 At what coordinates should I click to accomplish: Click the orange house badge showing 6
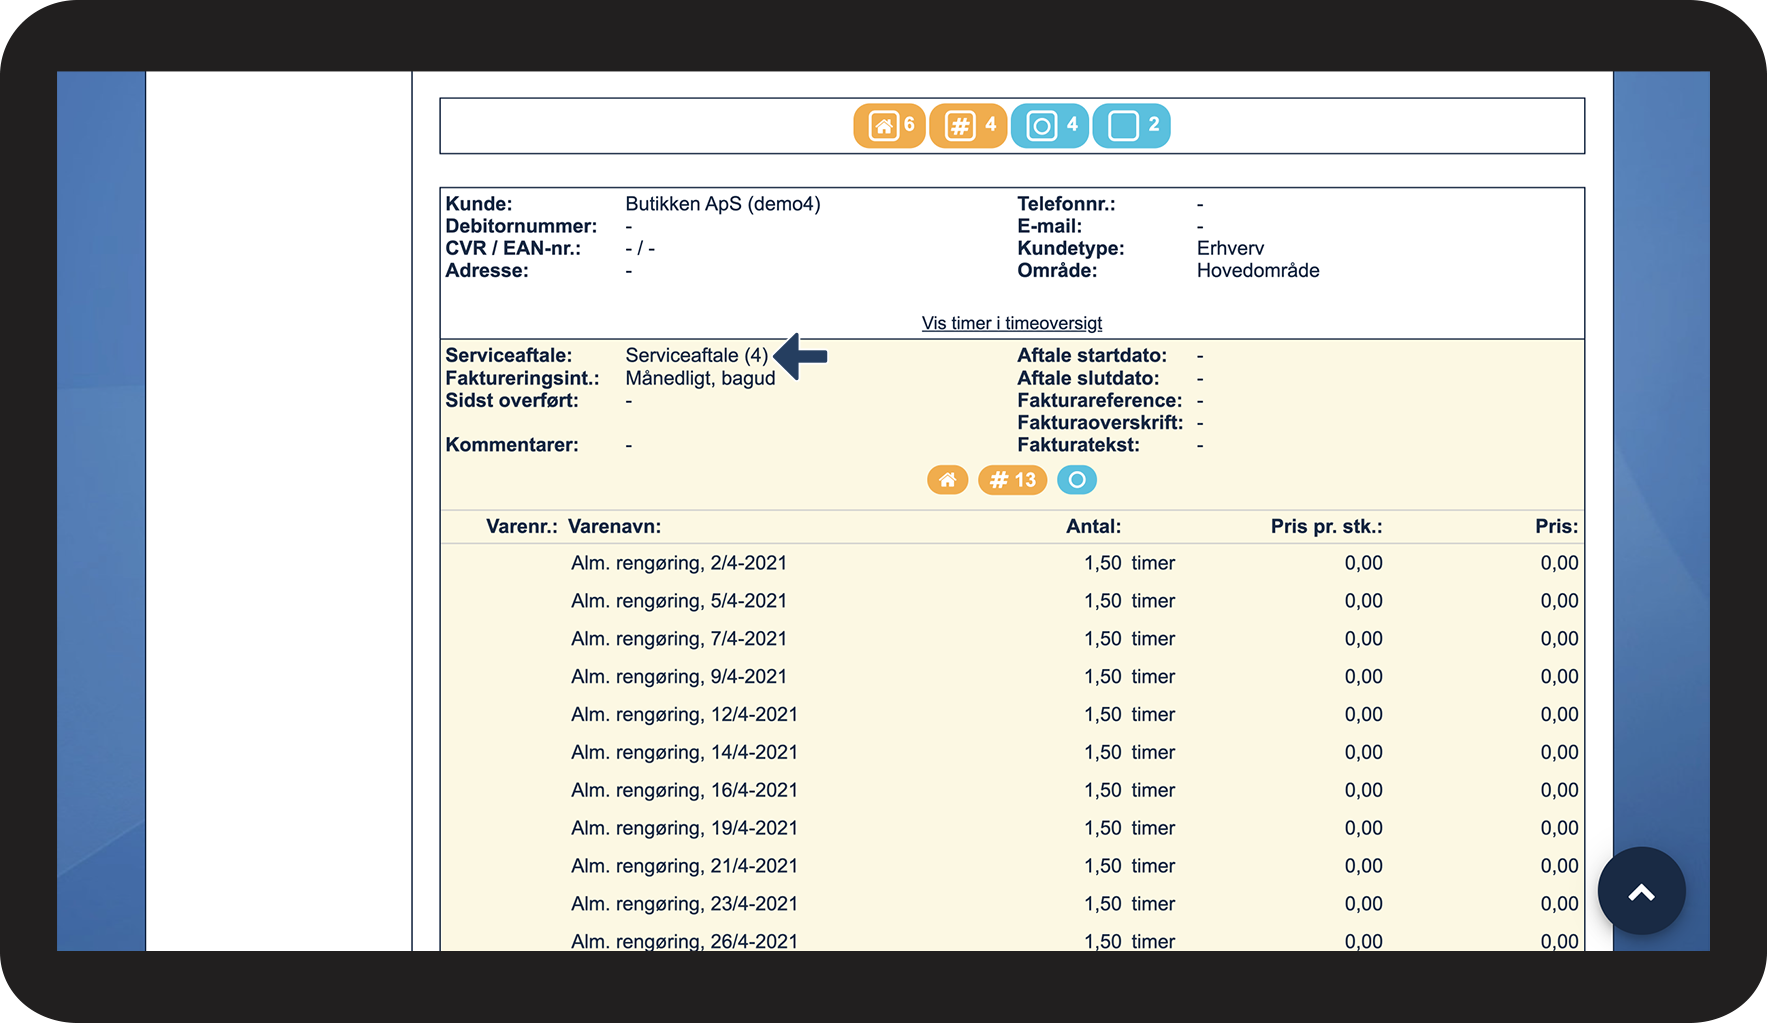[x=889, y=126]
